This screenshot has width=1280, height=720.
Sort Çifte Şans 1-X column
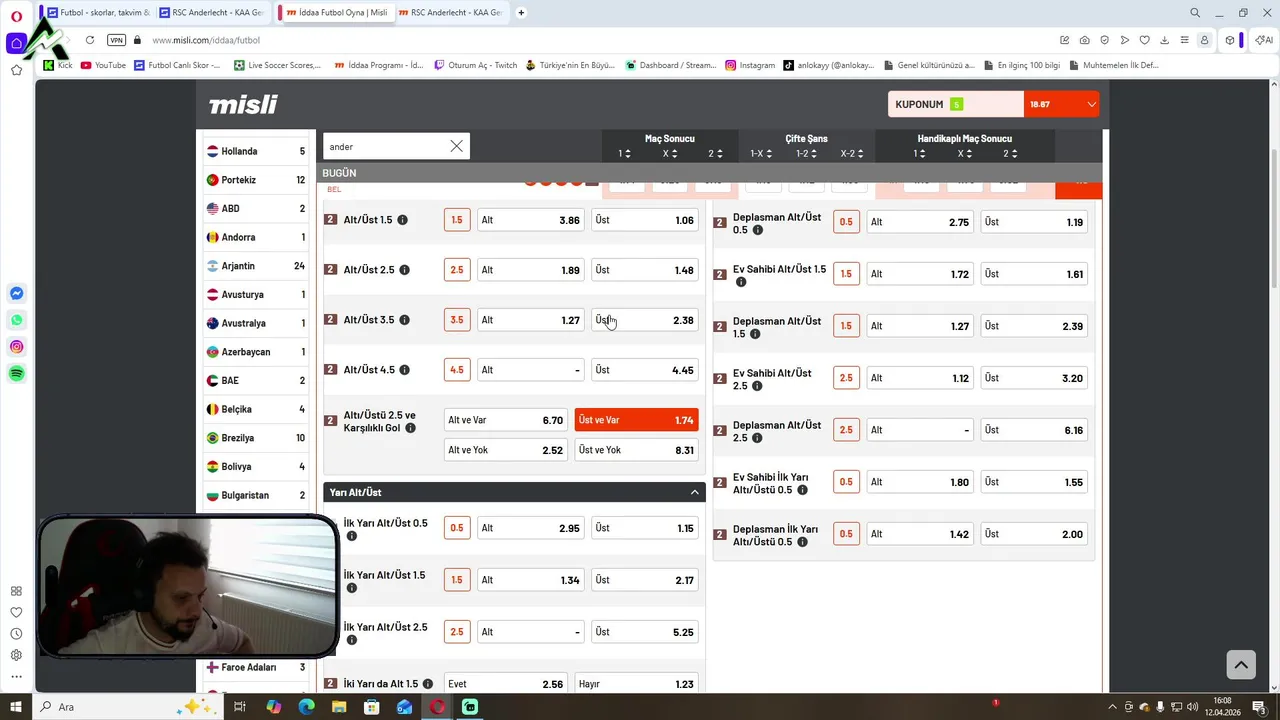click(761, 154)
